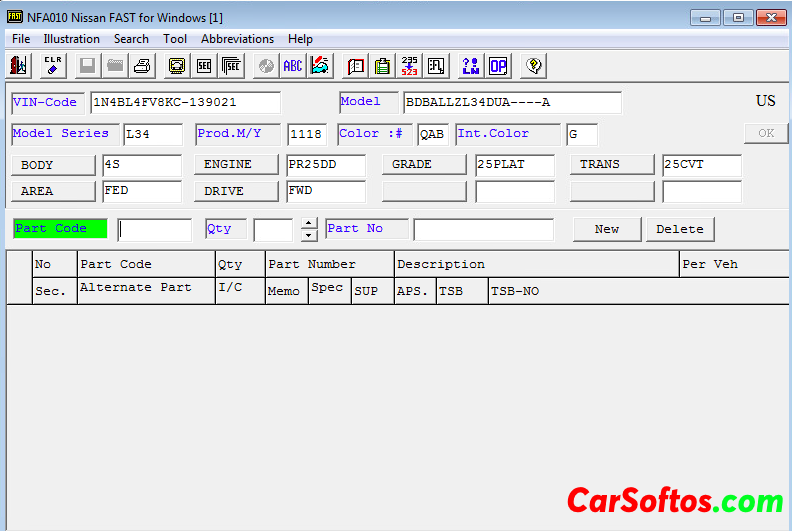Screen dimensions: 792x531
Task: Click the help question mark icon
Action: pyautogui.click(x=533, y=66)
